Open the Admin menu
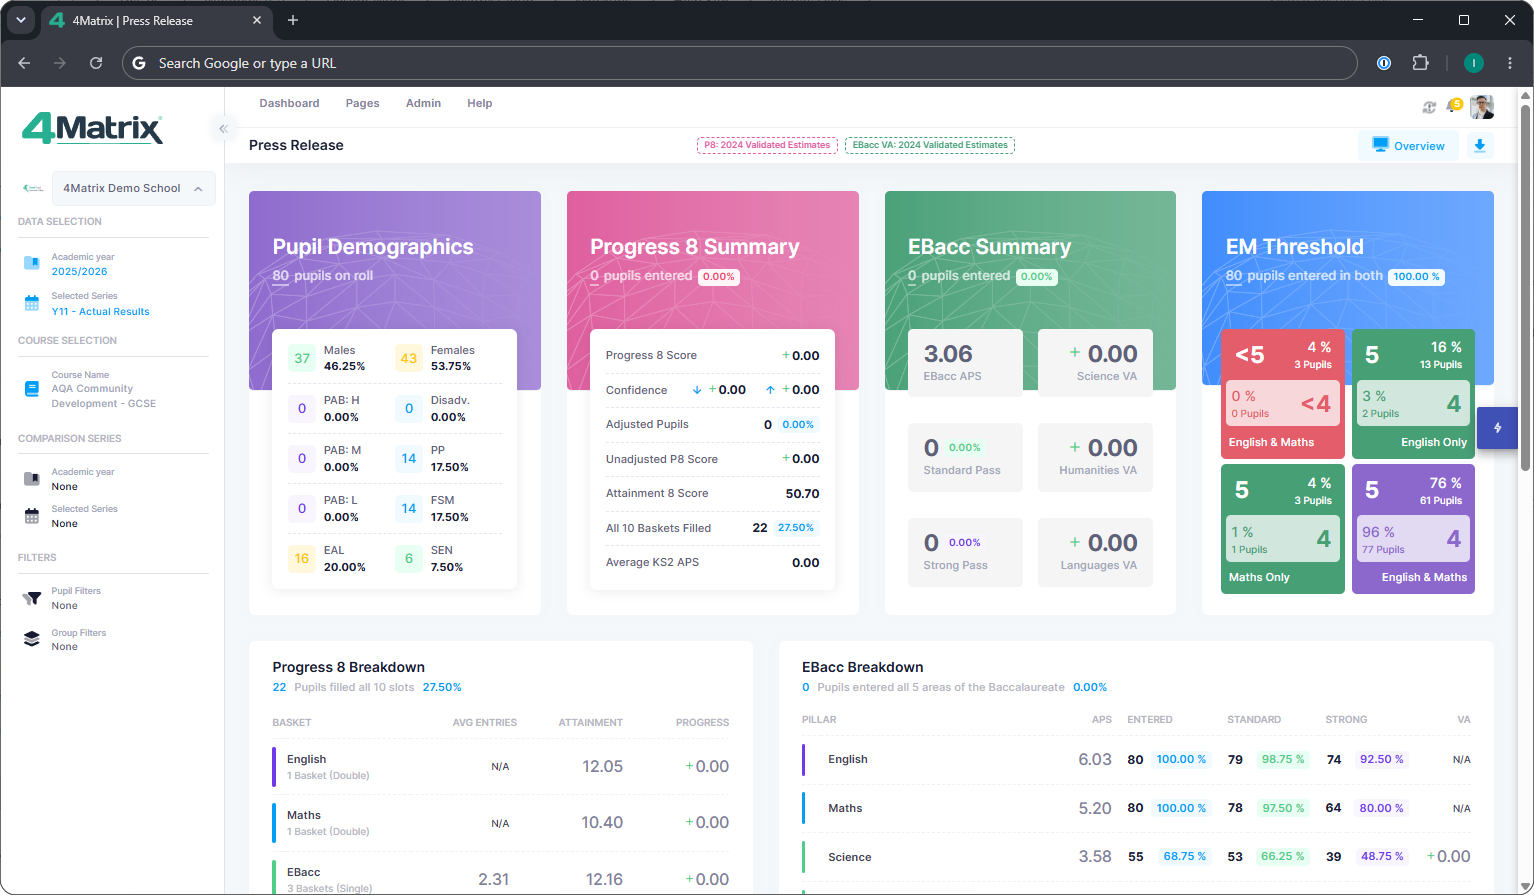The width and height of the screenshot is (1534, 895). point(423,103)
